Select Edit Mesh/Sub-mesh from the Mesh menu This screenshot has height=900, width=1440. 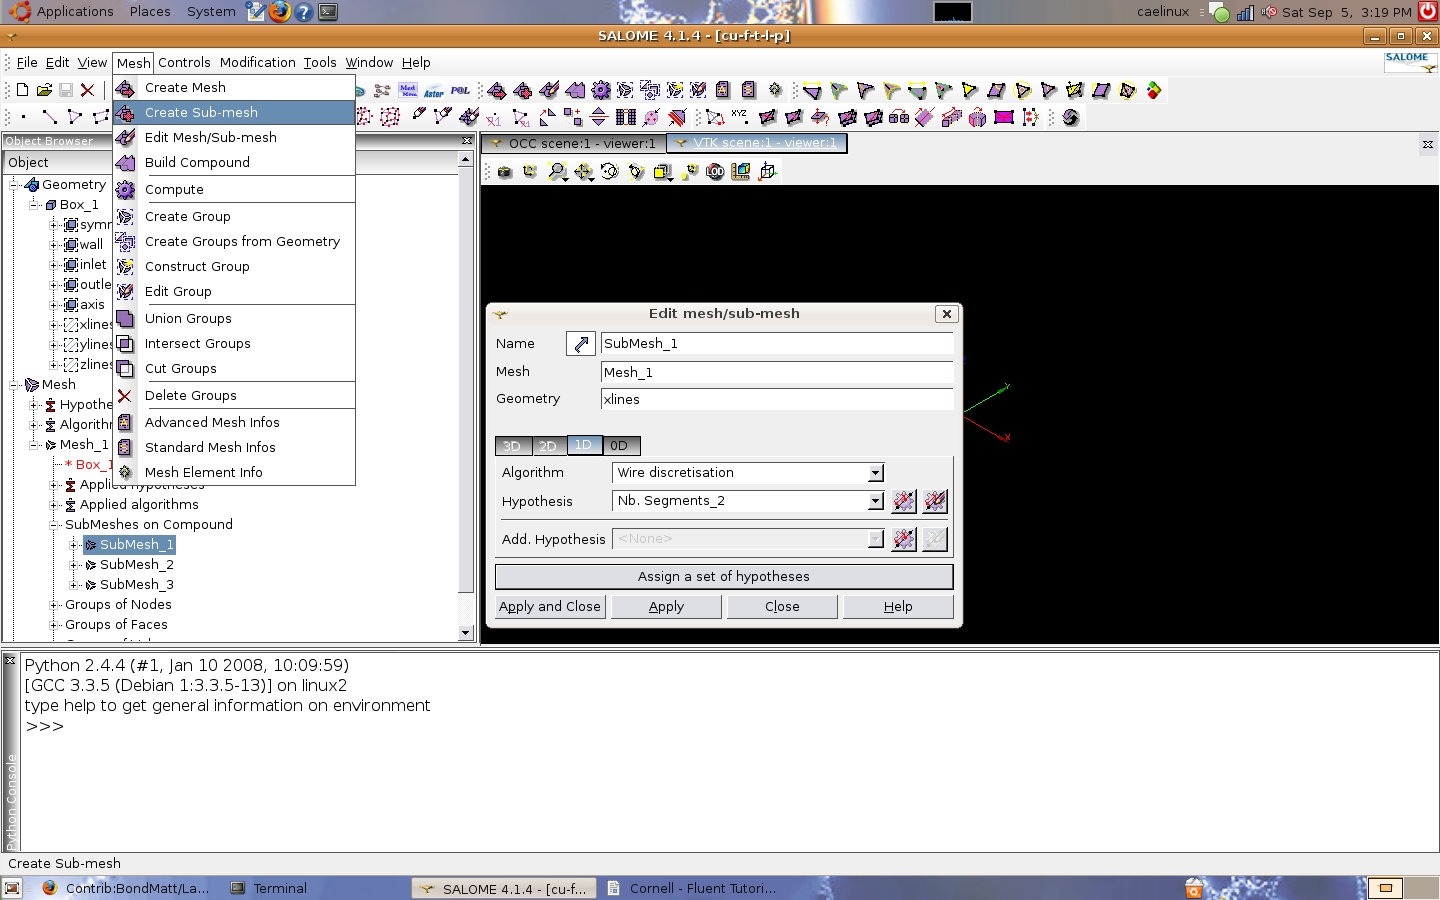click(x=210, y=138)
